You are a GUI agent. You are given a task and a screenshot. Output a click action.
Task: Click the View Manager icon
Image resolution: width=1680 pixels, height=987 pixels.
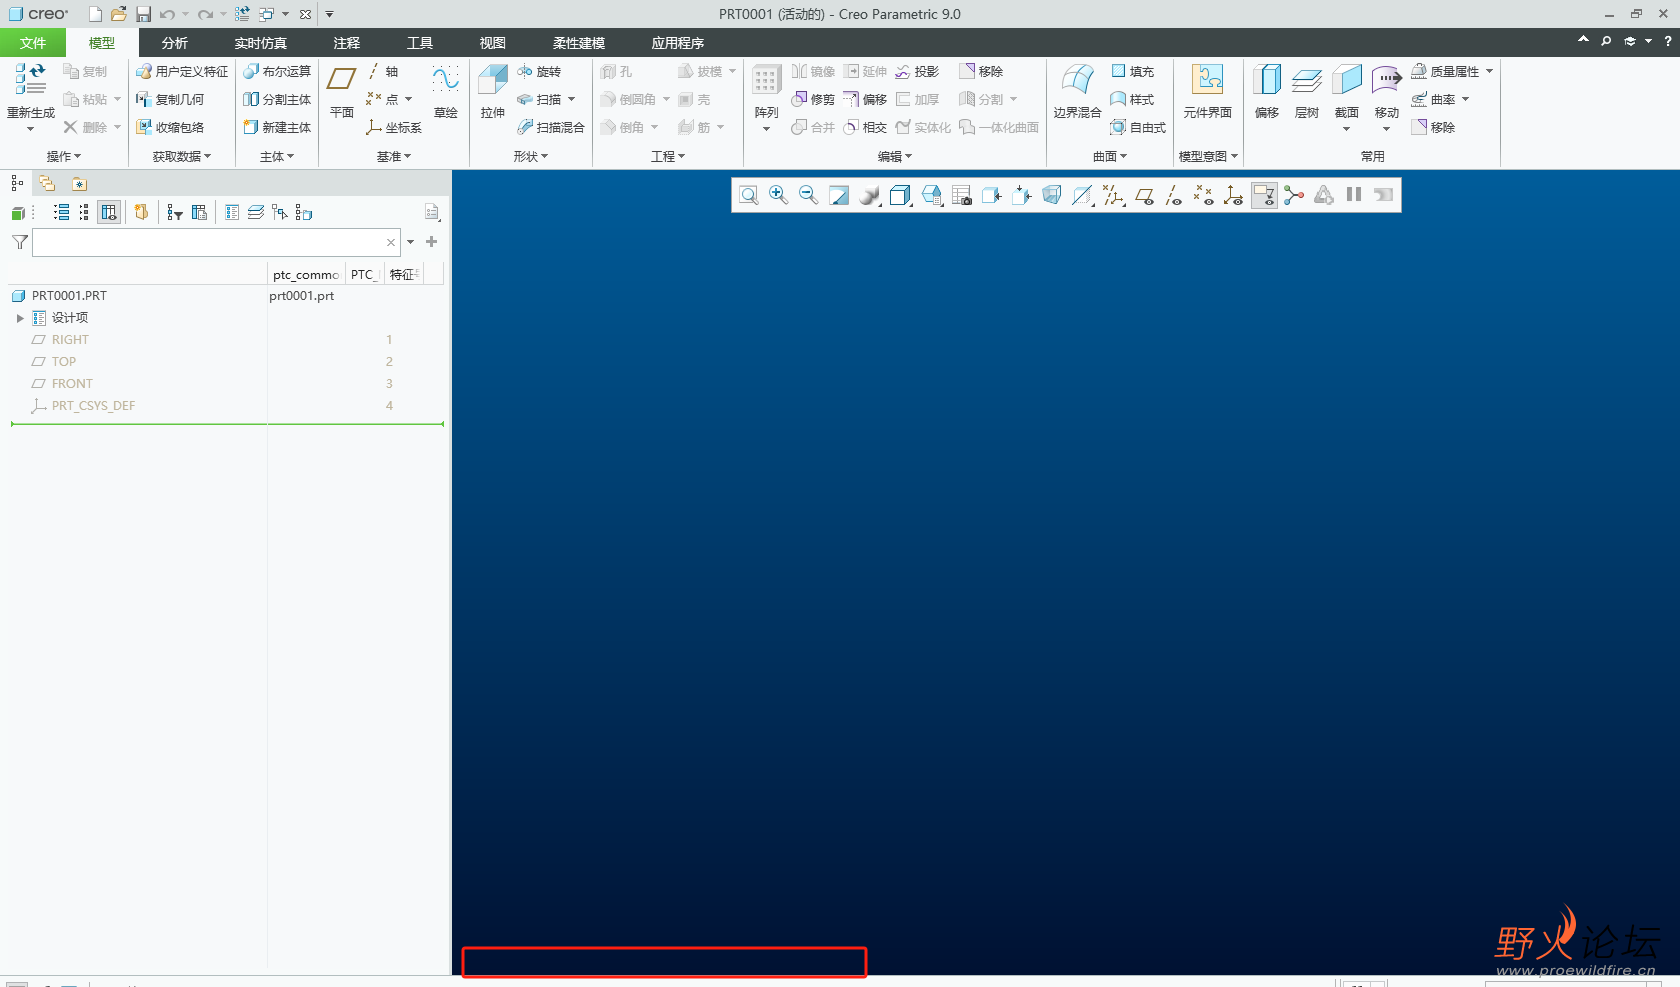coord(962,195)
